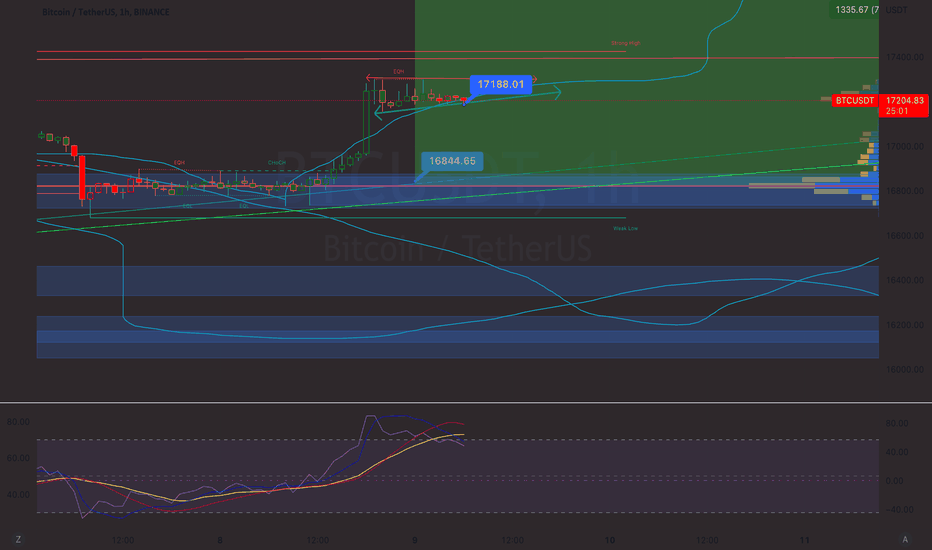Click 12:00 label between dates 10 and 11
This screenshot has height=550, width=932.
[707, 540]
